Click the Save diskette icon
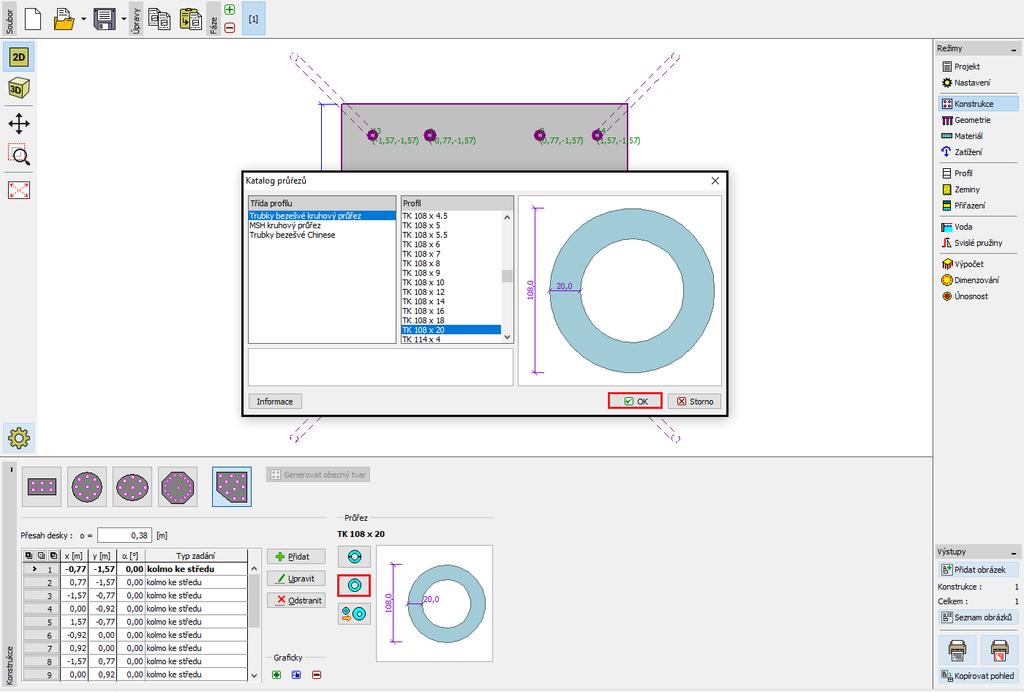Viewport: 1024px width, 692px height. (104, 19)
